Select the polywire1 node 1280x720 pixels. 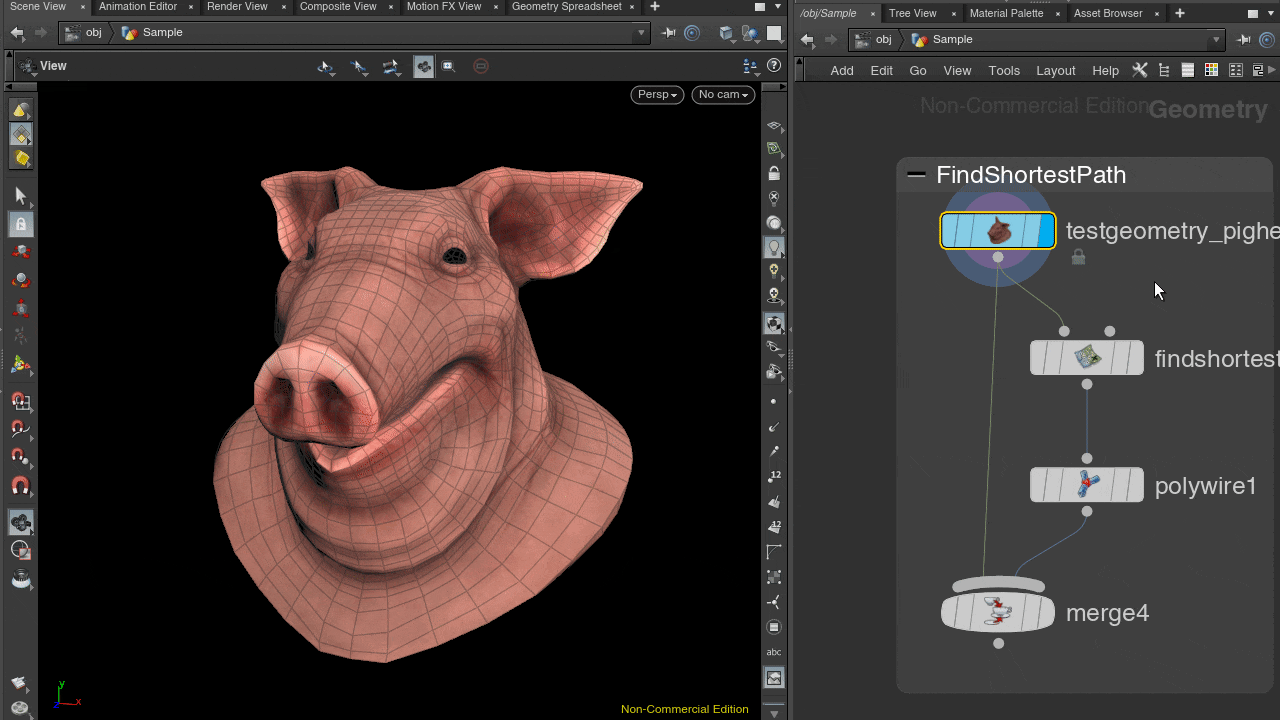tap(1087, 485)
